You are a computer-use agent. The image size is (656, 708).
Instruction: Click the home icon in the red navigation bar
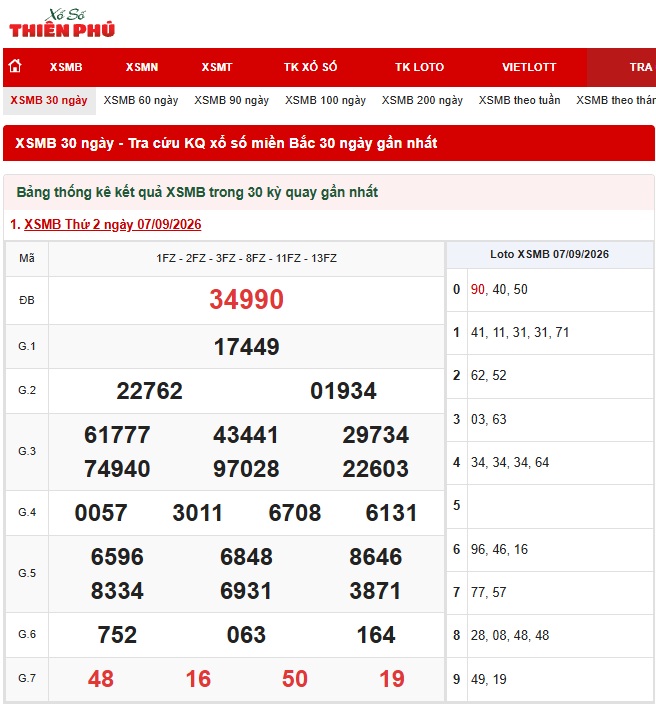point(15,66)
